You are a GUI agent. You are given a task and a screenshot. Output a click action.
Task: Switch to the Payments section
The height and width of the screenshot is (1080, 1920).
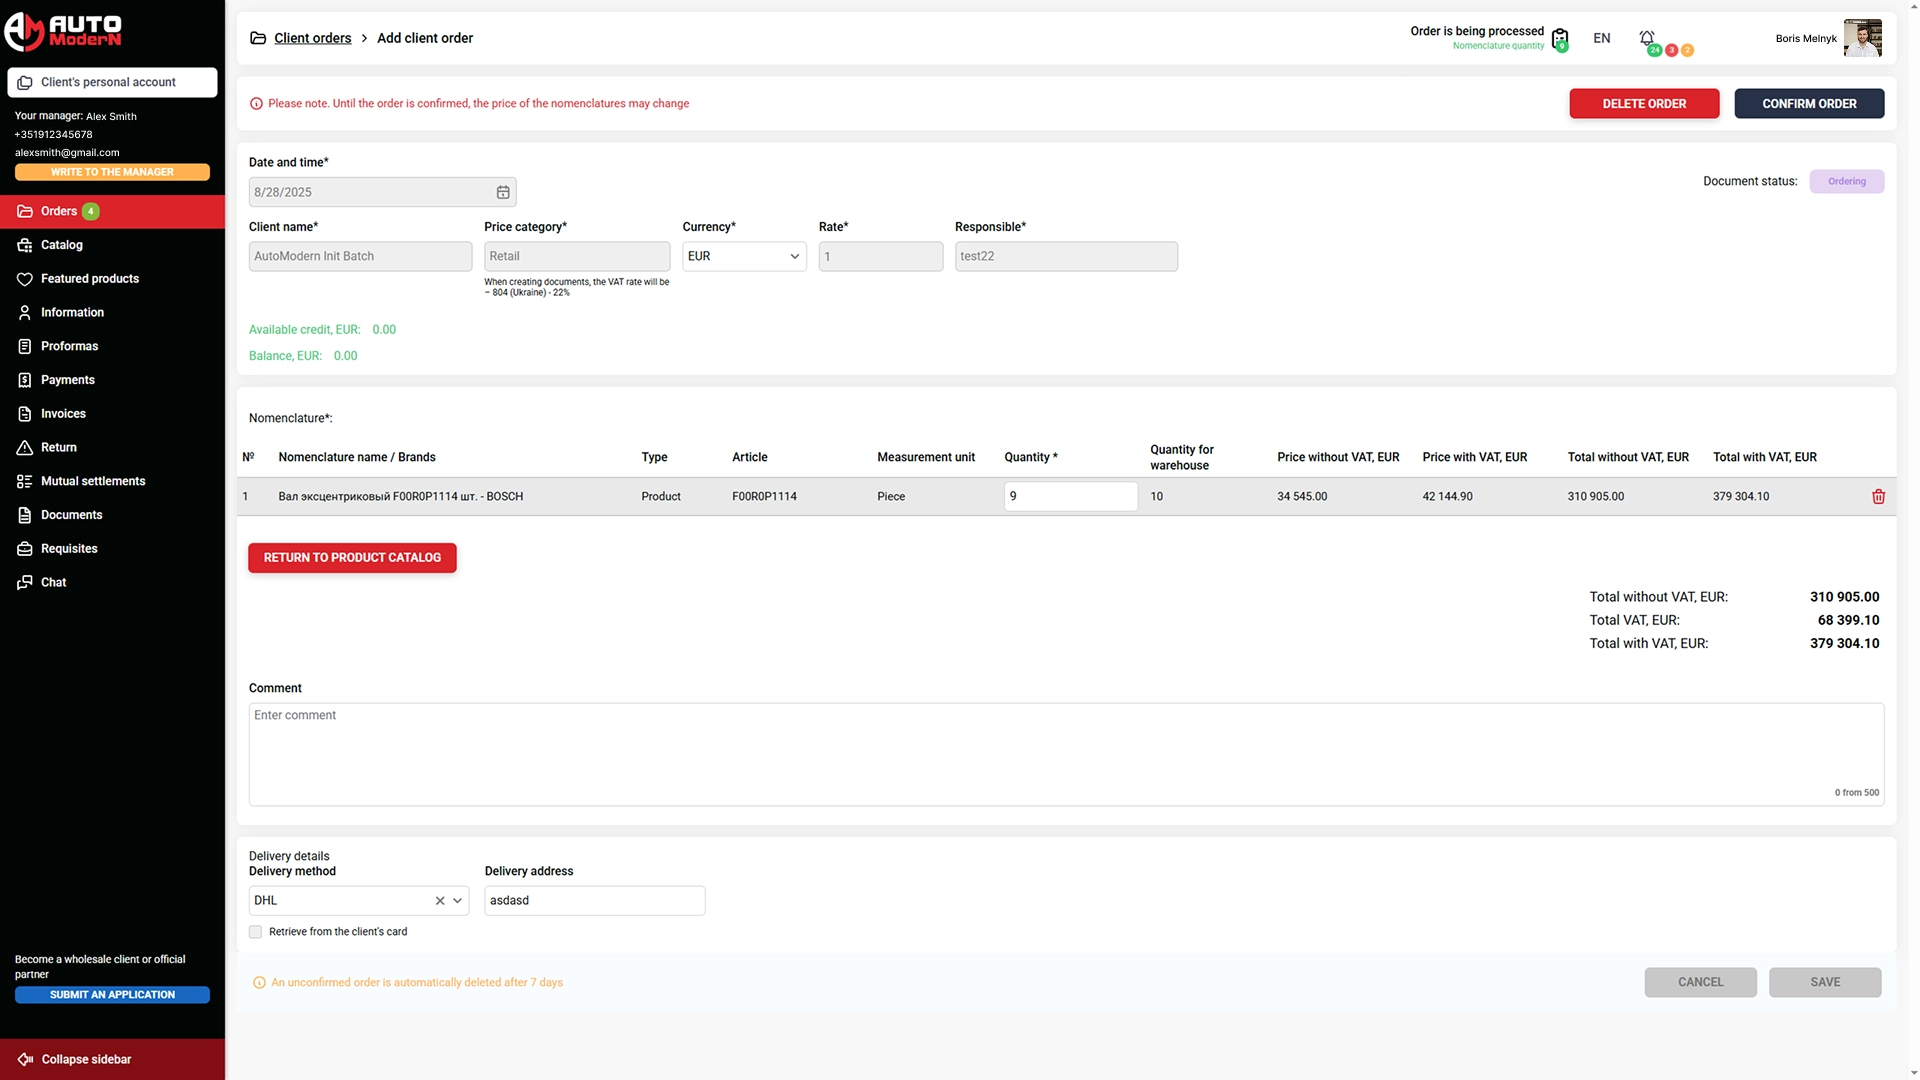pos(24,379)
